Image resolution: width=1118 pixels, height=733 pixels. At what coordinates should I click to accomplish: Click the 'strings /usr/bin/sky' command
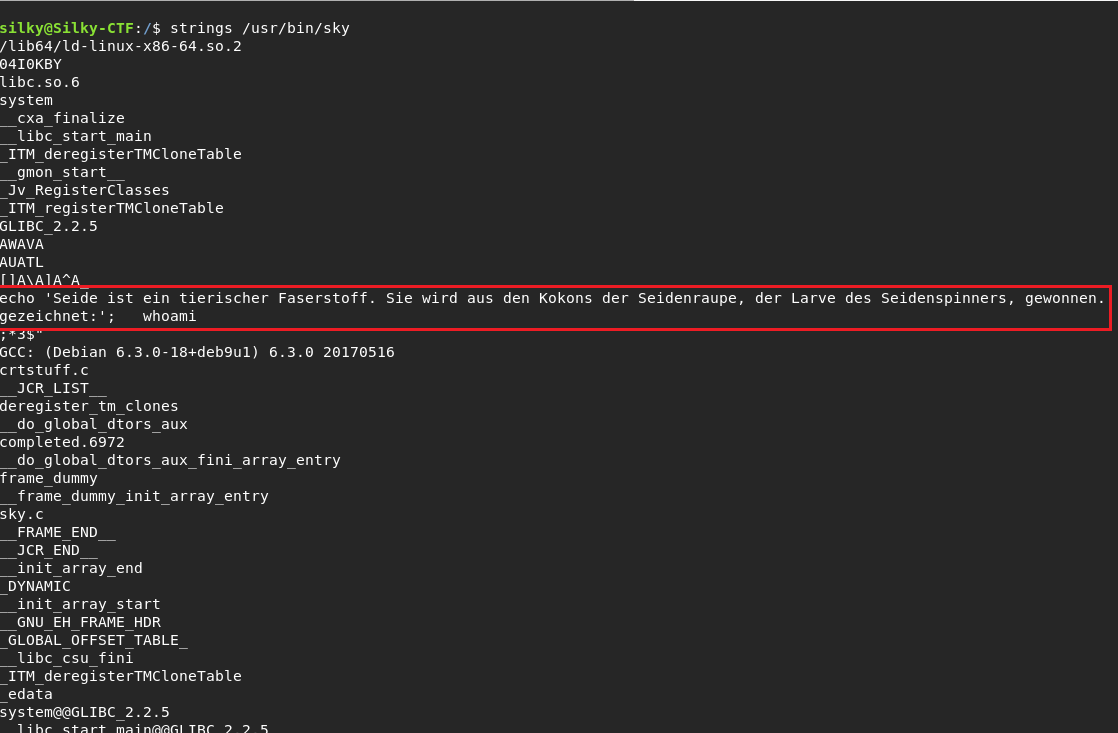(x=260, y=29)
